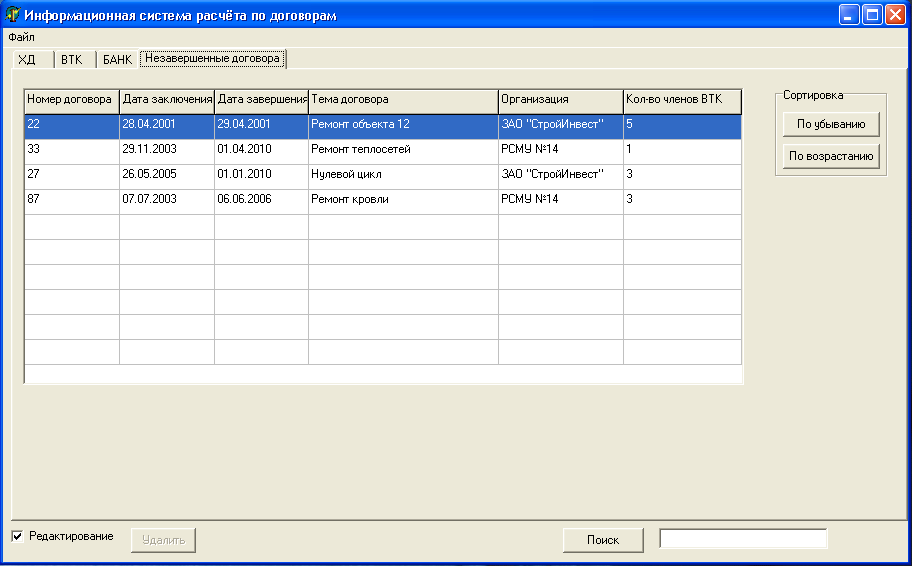This screenshot has width=912, height=566.
Task: Click member count 5 in the contract 22 row
Action: 682,126
